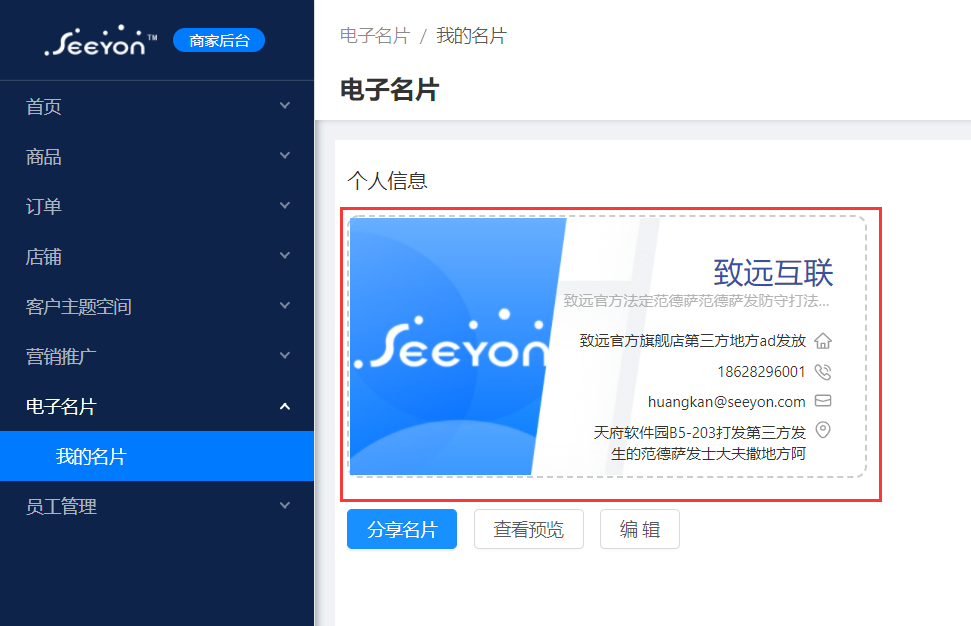Click the 致远互联 company name
This screenshot has width=971, height=626.
[773, 273]
